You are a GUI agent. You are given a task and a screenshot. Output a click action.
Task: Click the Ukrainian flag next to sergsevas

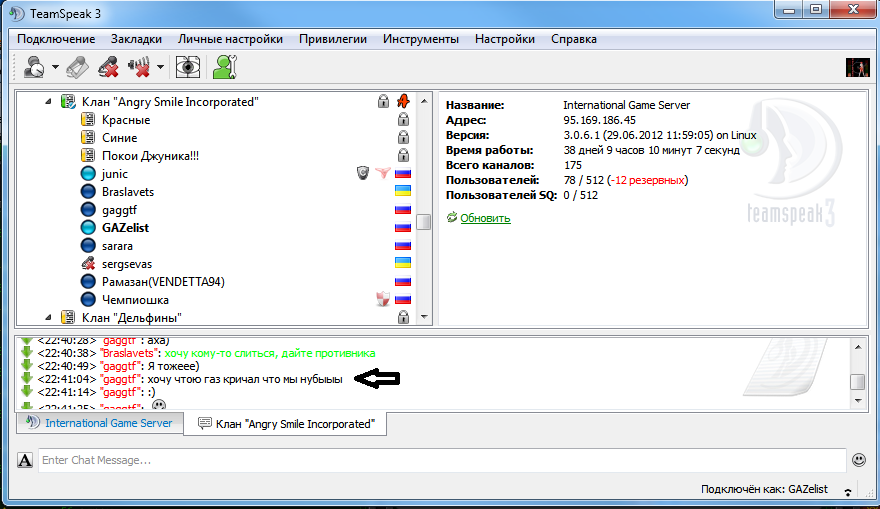403,263
